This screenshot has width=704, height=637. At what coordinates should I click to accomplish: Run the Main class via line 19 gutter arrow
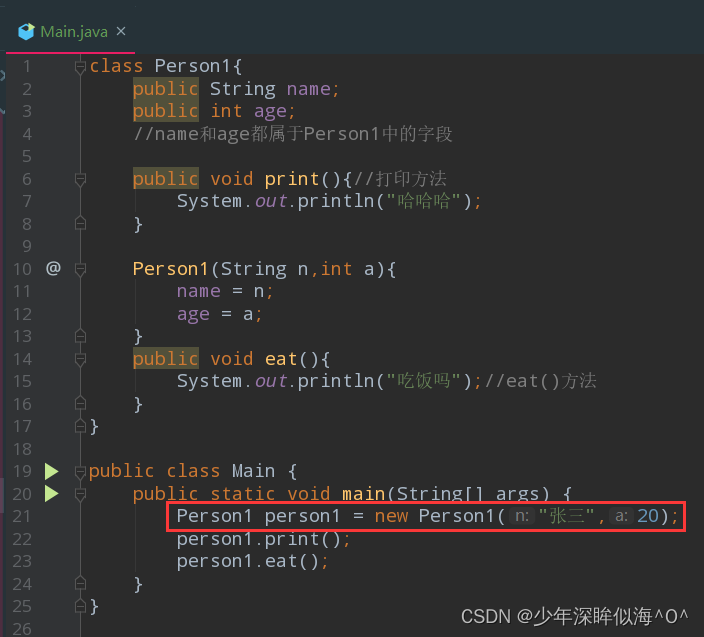pos(52,471)
